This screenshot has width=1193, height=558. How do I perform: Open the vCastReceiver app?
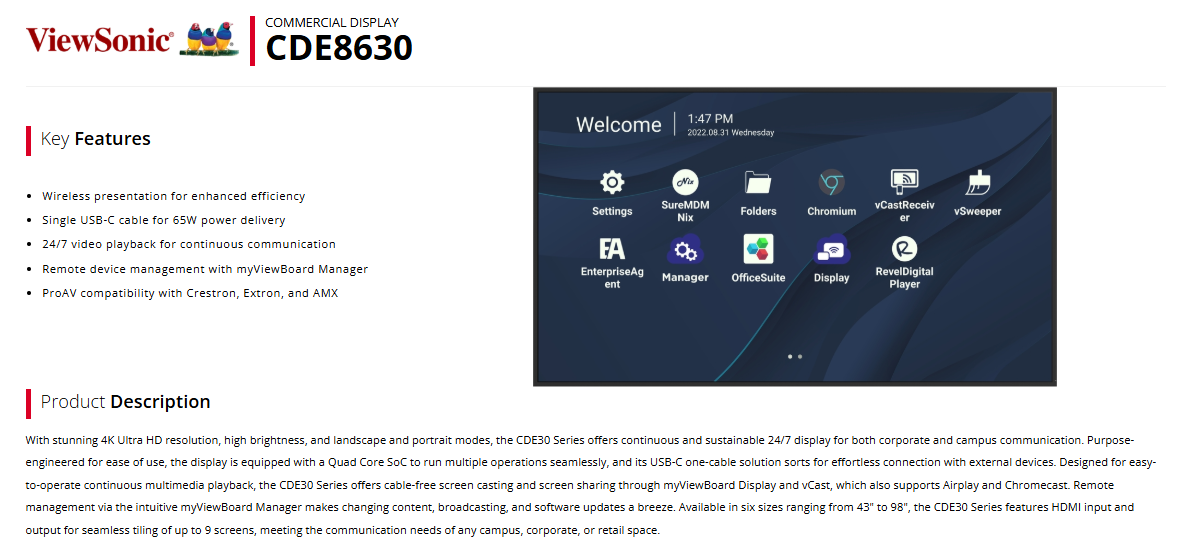(904, 182)
